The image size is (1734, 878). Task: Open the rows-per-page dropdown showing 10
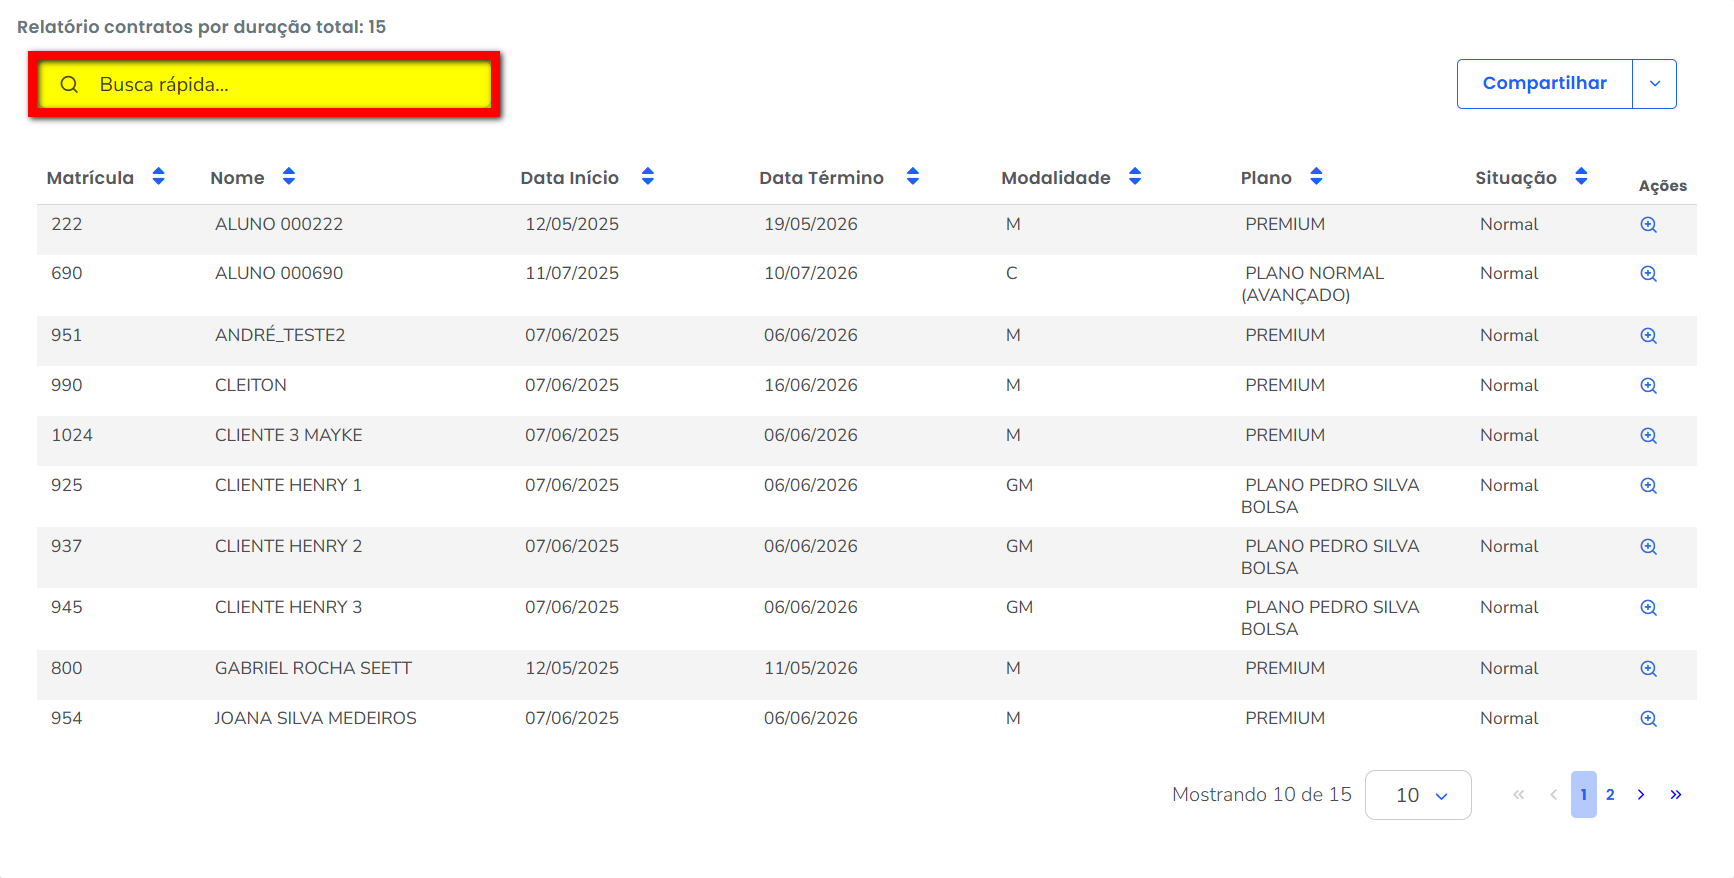click(1417, 795)
